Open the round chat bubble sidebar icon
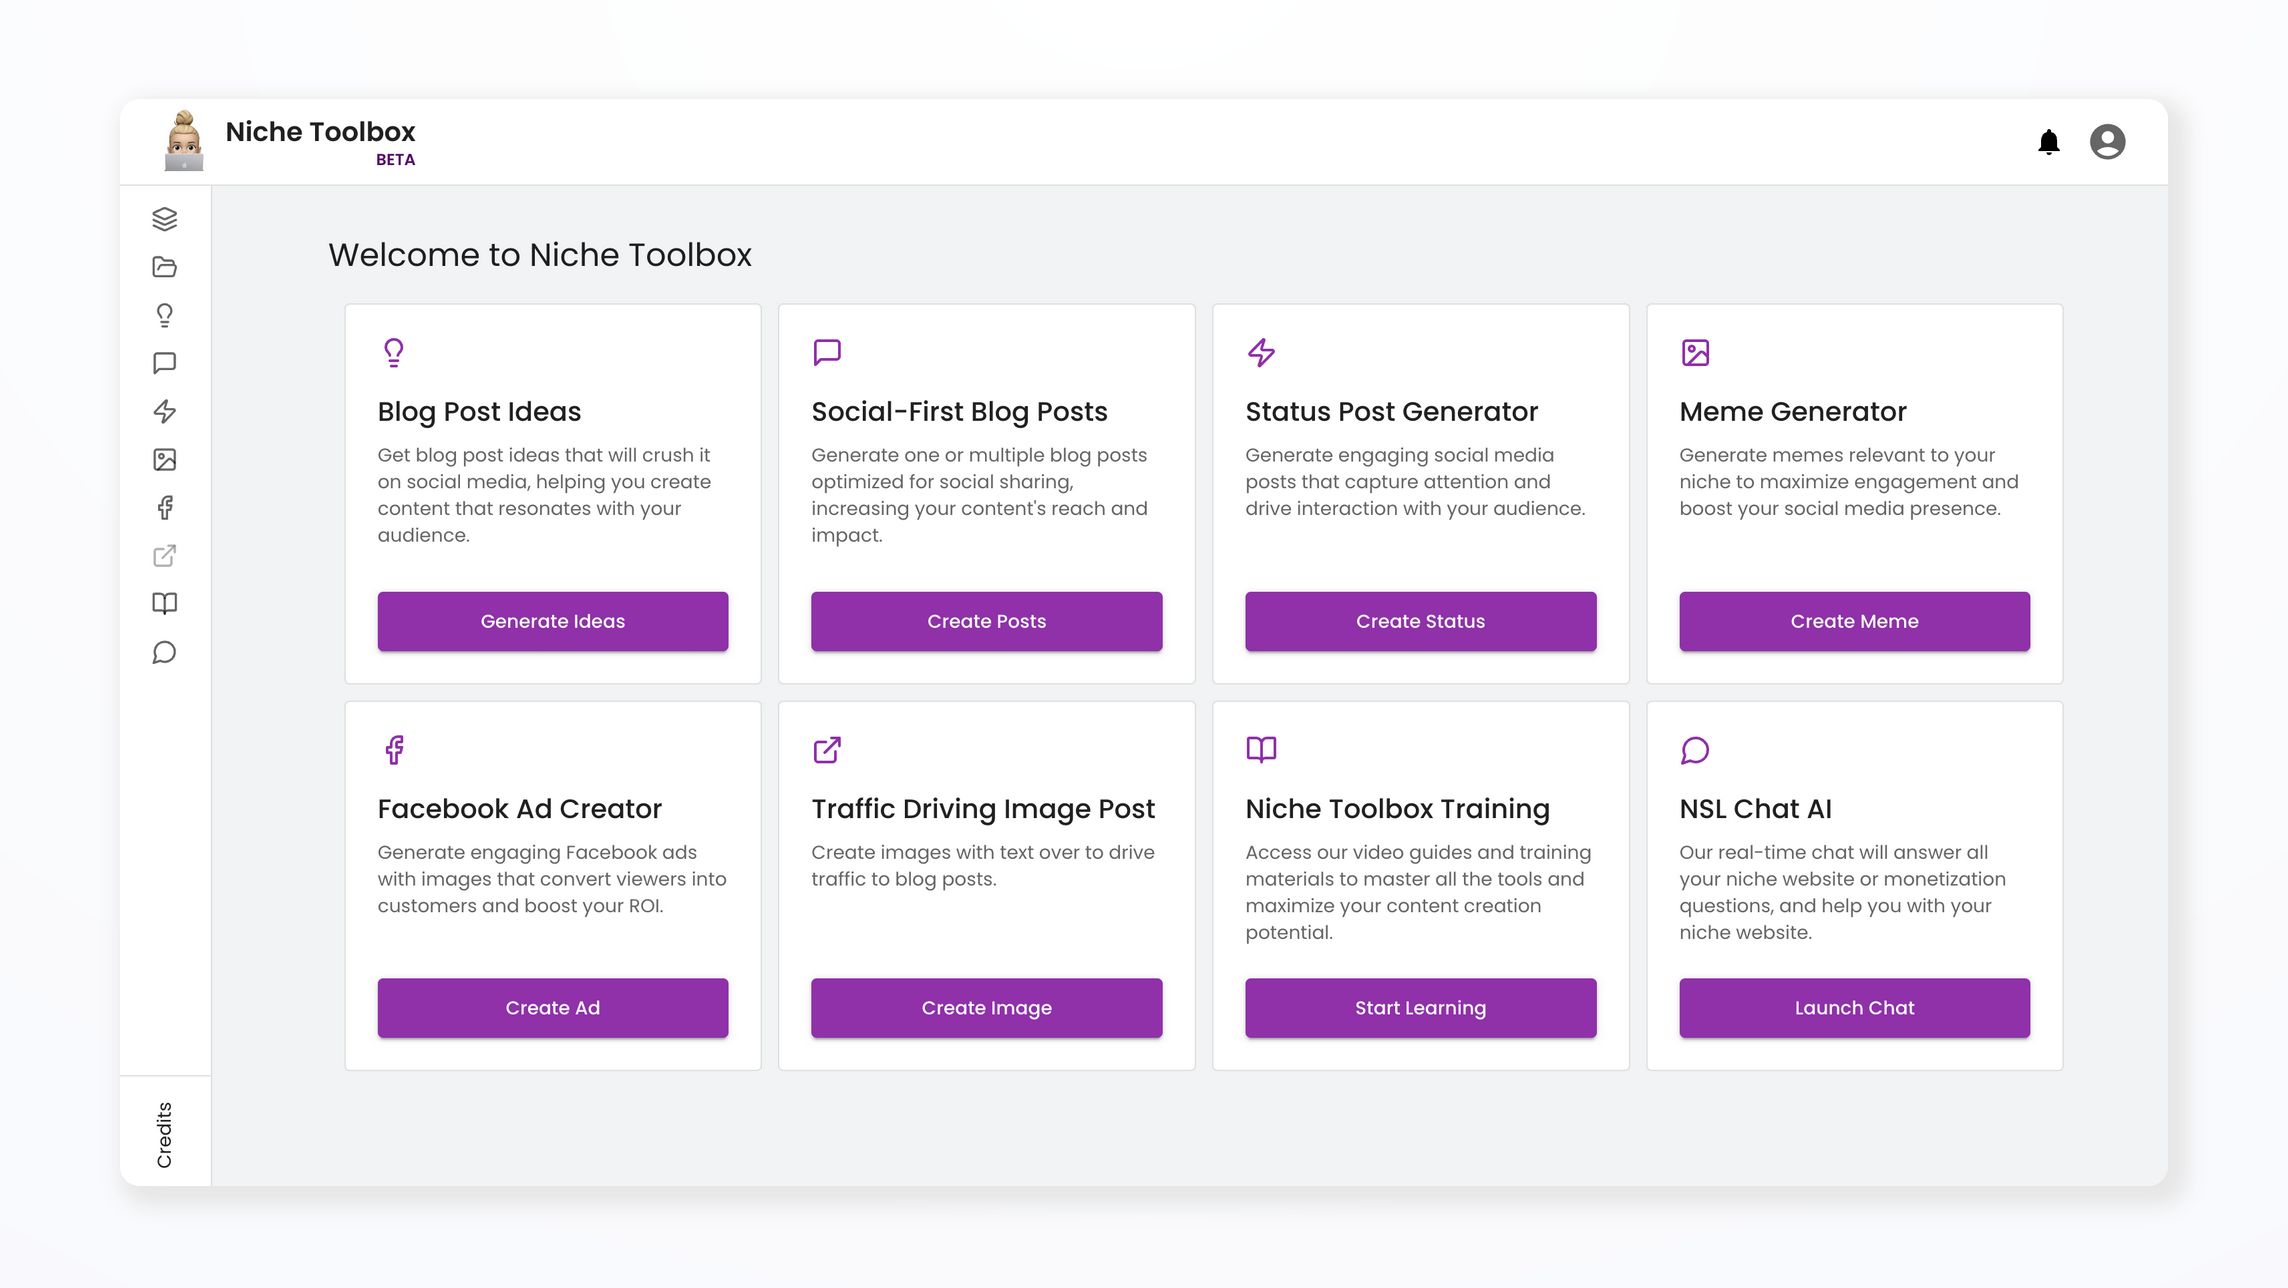Screen dimensions: 2288x1288 [165, 652]
